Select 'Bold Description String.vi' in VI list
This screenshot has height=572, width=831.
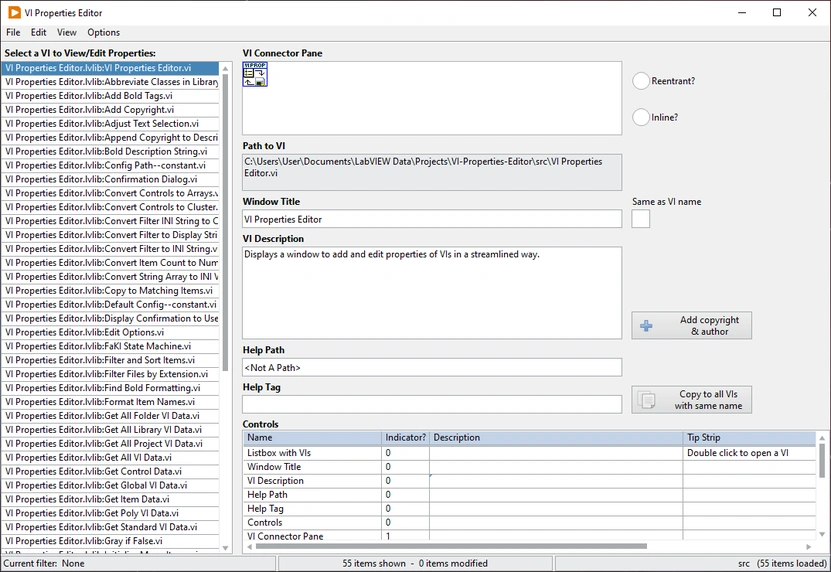click(x=110, y=152)
